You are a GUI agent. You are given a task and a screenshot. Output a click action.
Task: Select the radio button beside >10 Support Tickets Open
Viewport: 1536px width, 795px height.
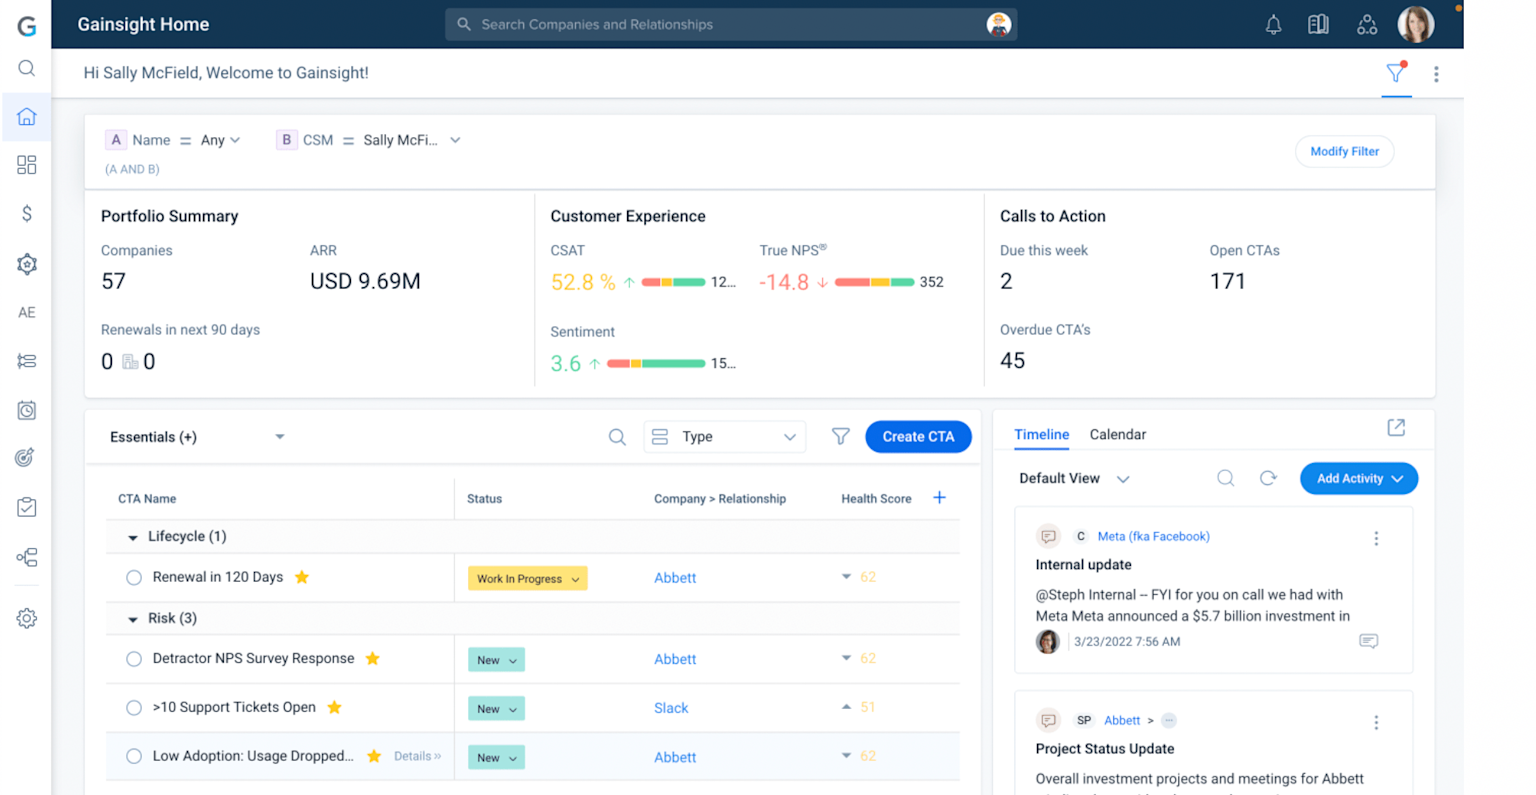pyautogui.click(x=134, y=708)
